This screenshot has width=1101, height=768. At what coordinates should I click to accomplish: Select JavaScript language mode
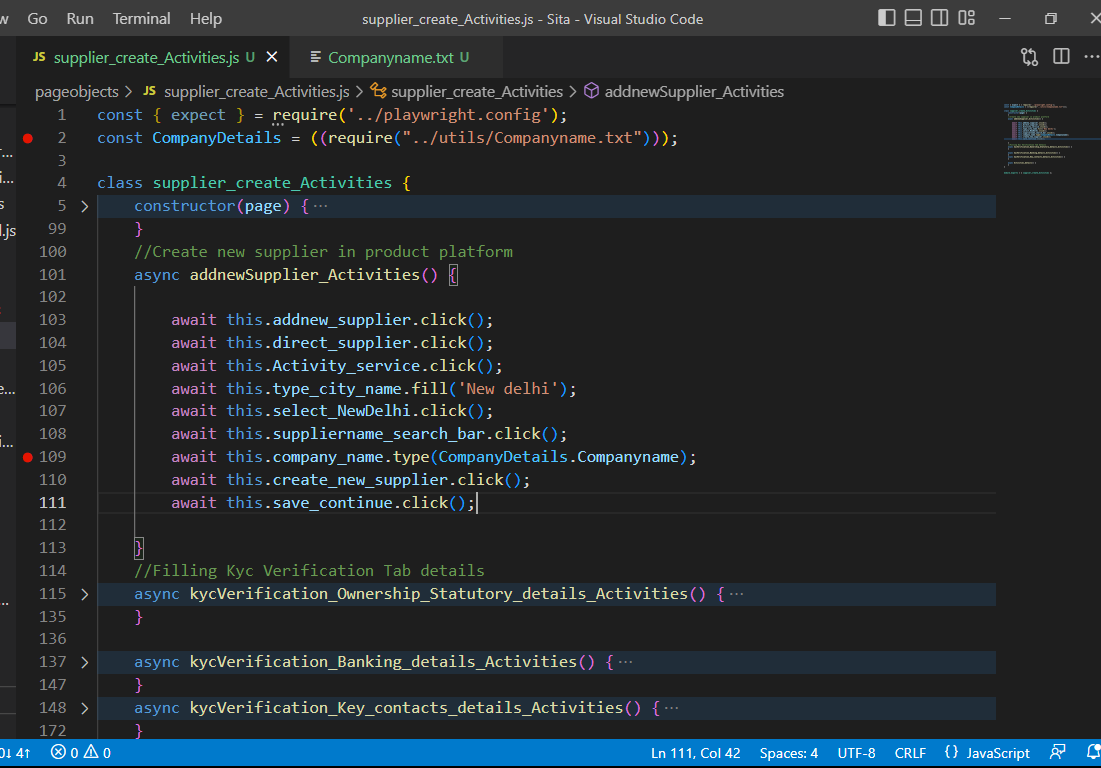[998, 753]
